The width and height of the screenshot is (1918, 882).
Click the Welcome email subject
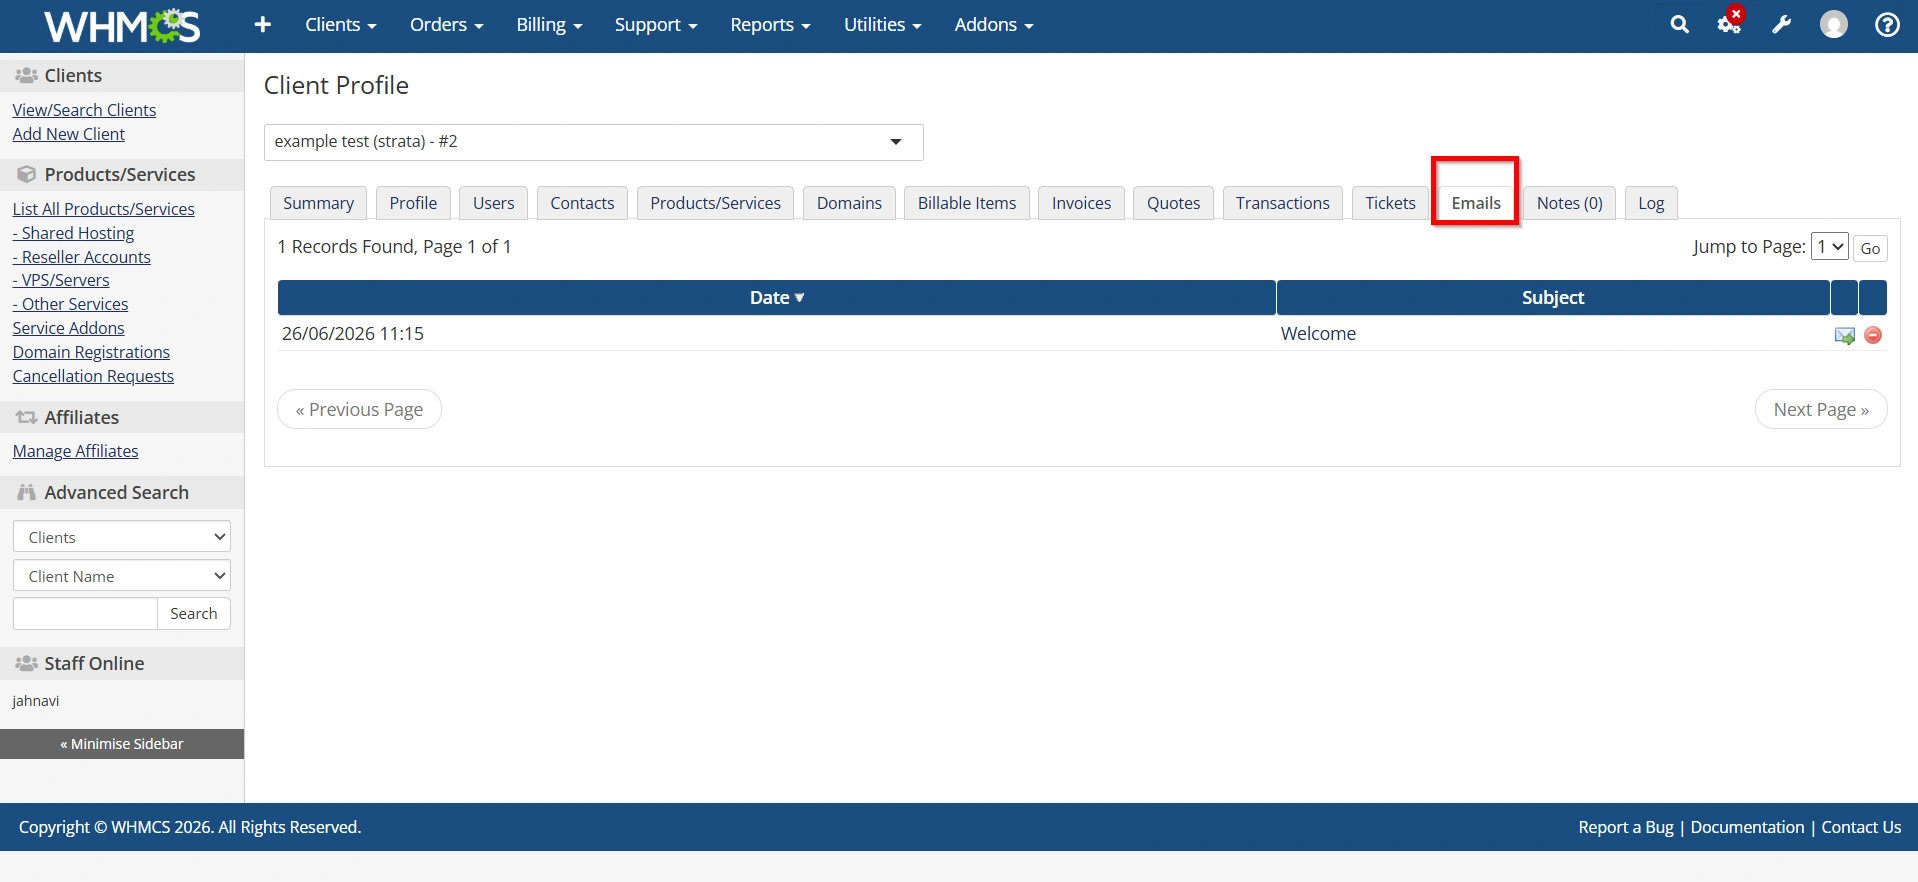[x=1318, y=334]
